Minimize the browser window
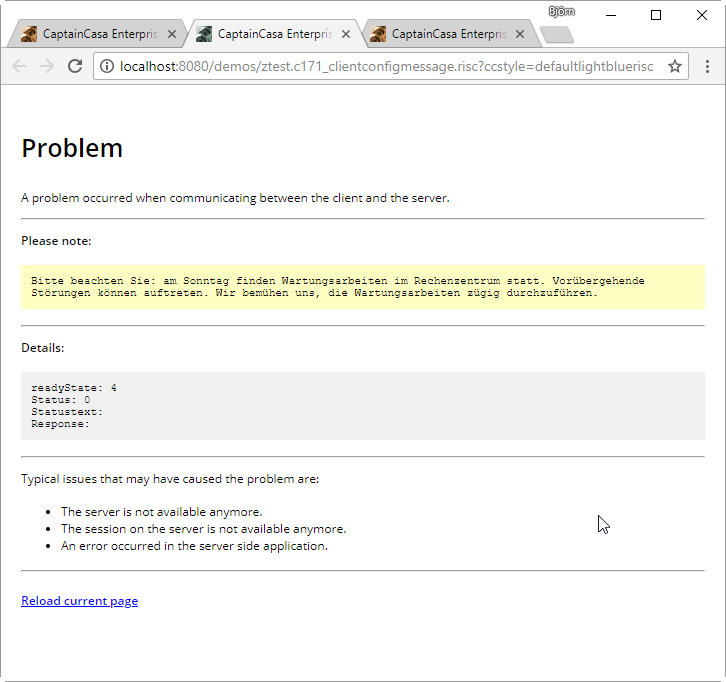Image resolution: width=726 pixels, height=682 pixels. [x=610, y=14]
